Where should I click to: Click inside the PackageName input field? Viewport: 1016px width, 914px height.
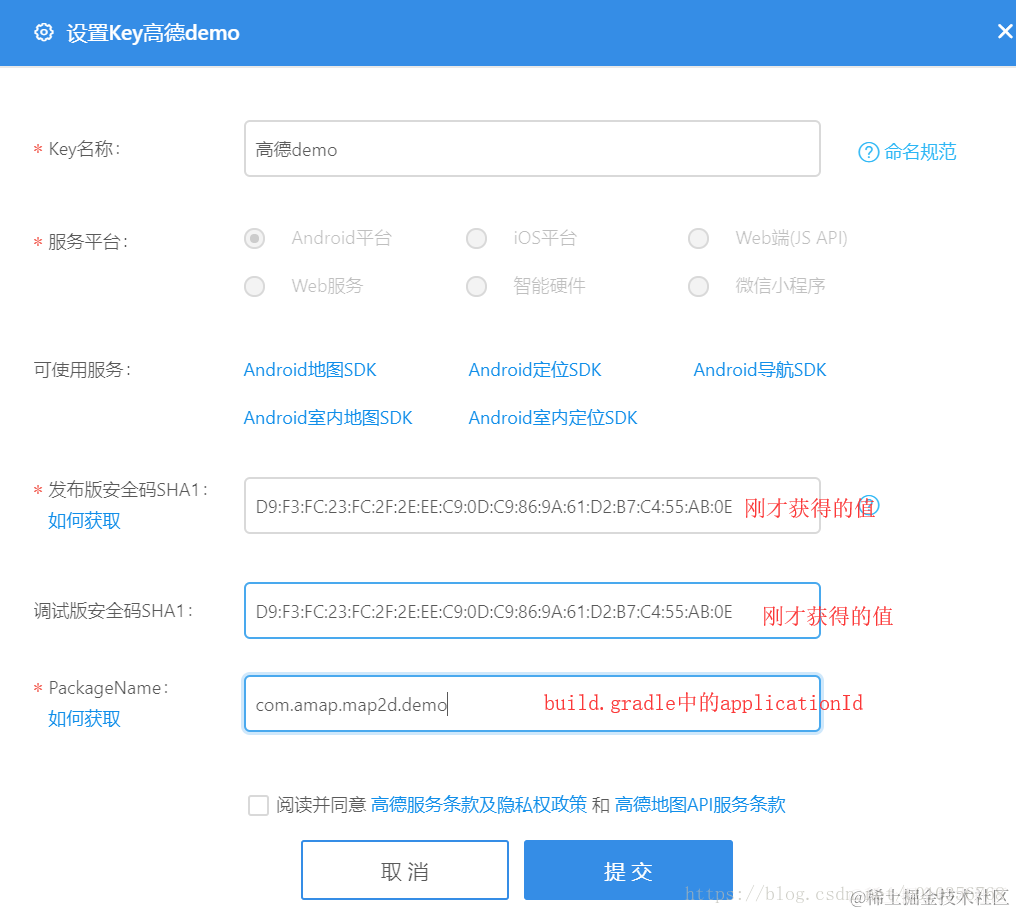pyautogui.click(x=532, y=703)
